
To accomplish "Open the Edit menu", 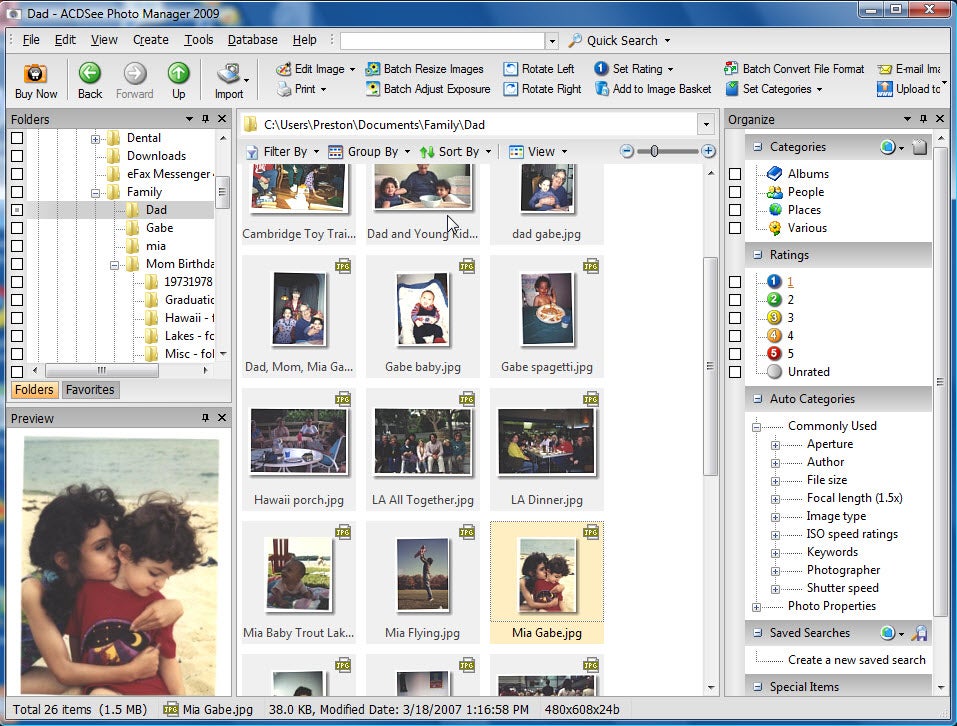I will click(x=65, y=40).
